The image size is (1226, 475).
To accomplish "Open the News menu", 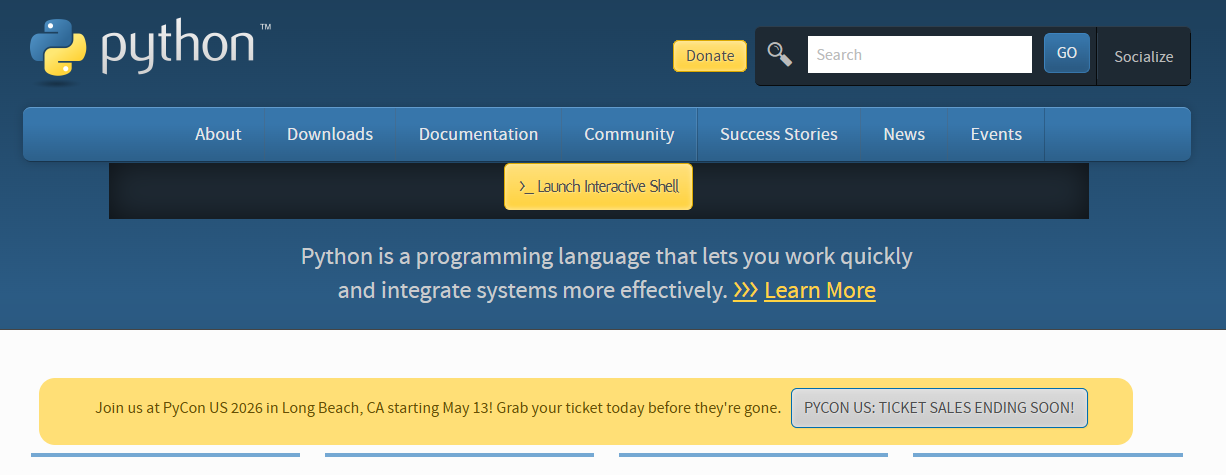I will [x=904, y=134].
